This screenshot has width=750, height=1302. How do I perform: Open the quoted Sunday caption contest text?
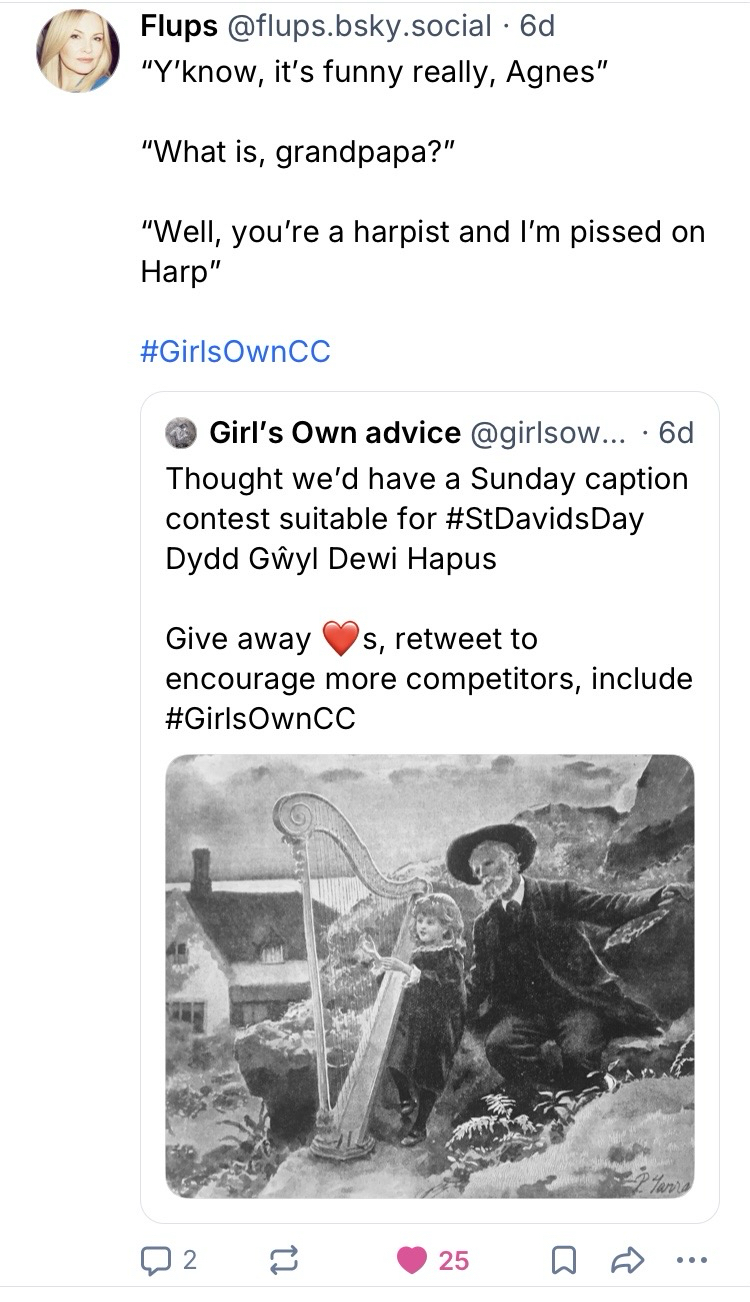pyautogui.click(x=427, y=479)
